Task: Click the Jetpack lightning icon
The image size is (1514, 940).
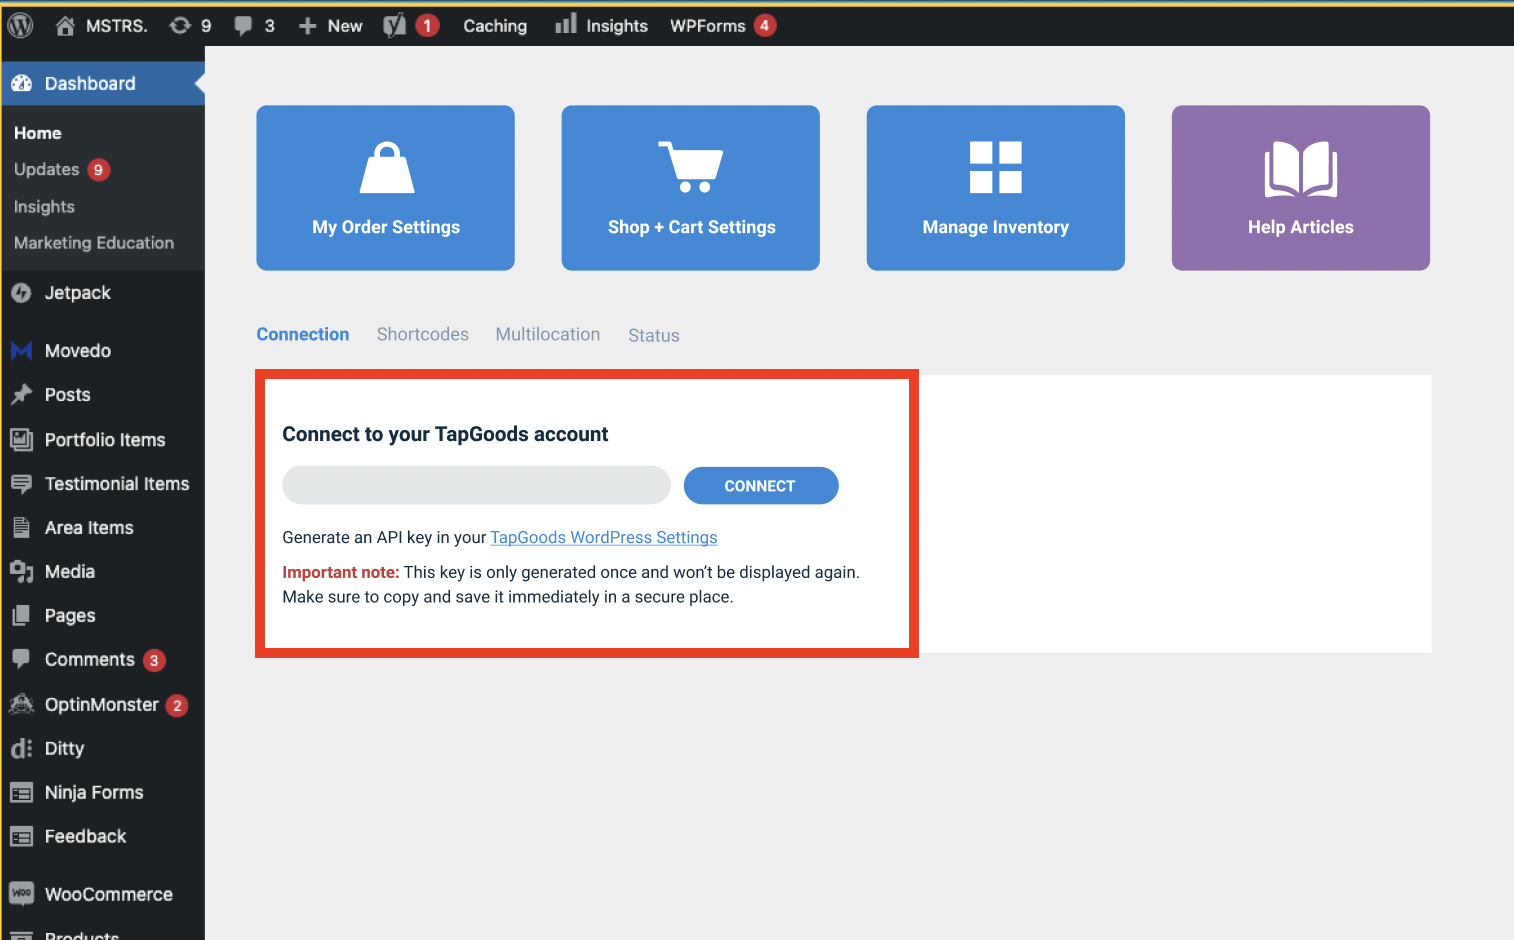Action: pos(21,293)
